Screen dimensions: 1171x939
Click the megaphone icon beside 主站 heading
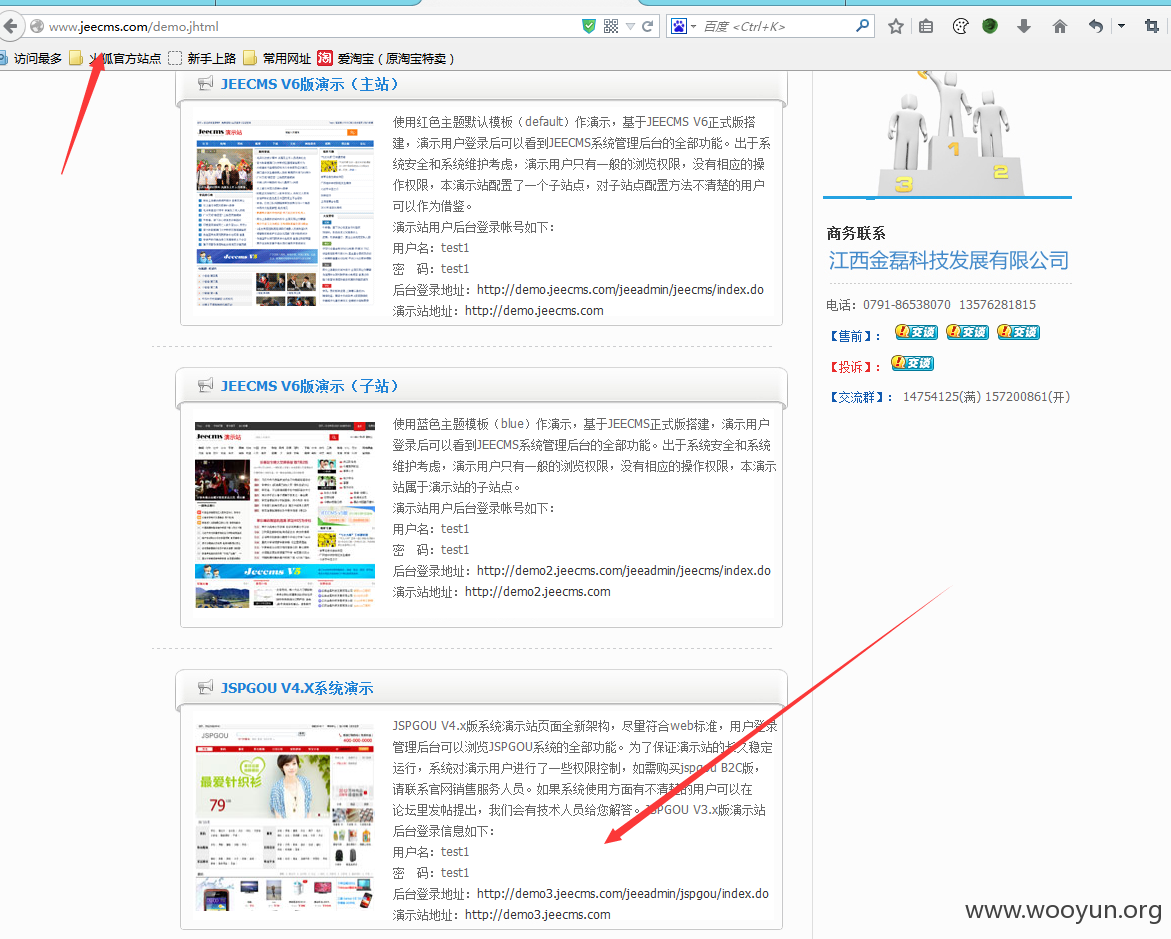click(x=205, y=84)
